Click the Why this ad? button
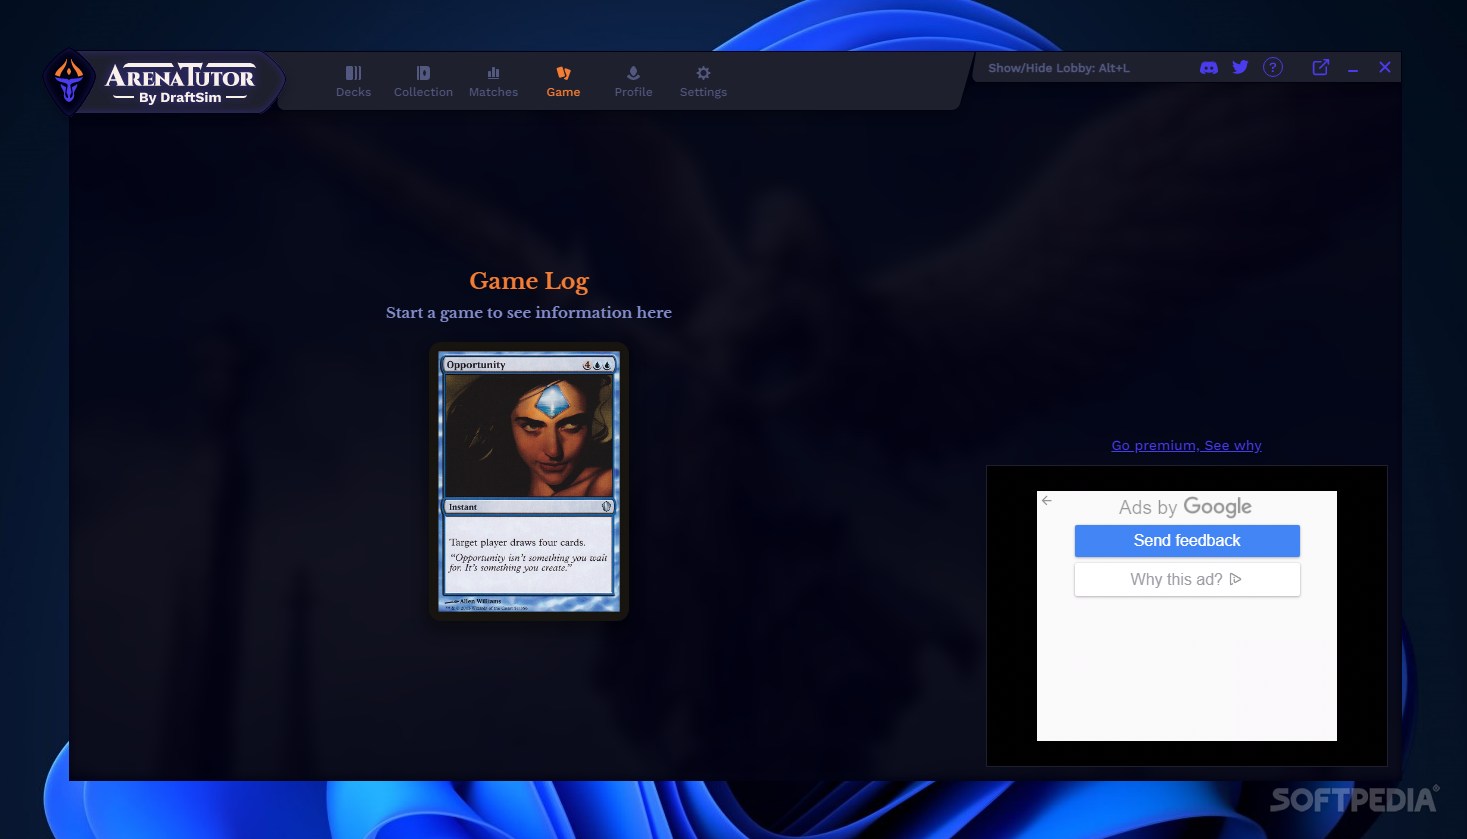Image resolution: width=1467 pixels, height=839 pixels. [x=1187, y=580]
